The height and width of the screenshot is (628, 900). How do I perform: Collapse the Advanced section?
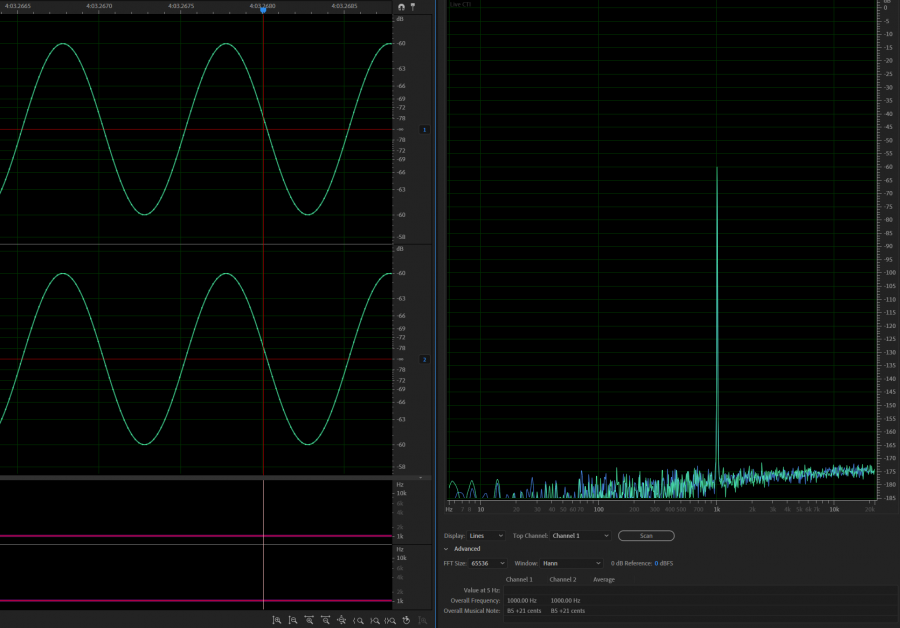coord(447,549)
